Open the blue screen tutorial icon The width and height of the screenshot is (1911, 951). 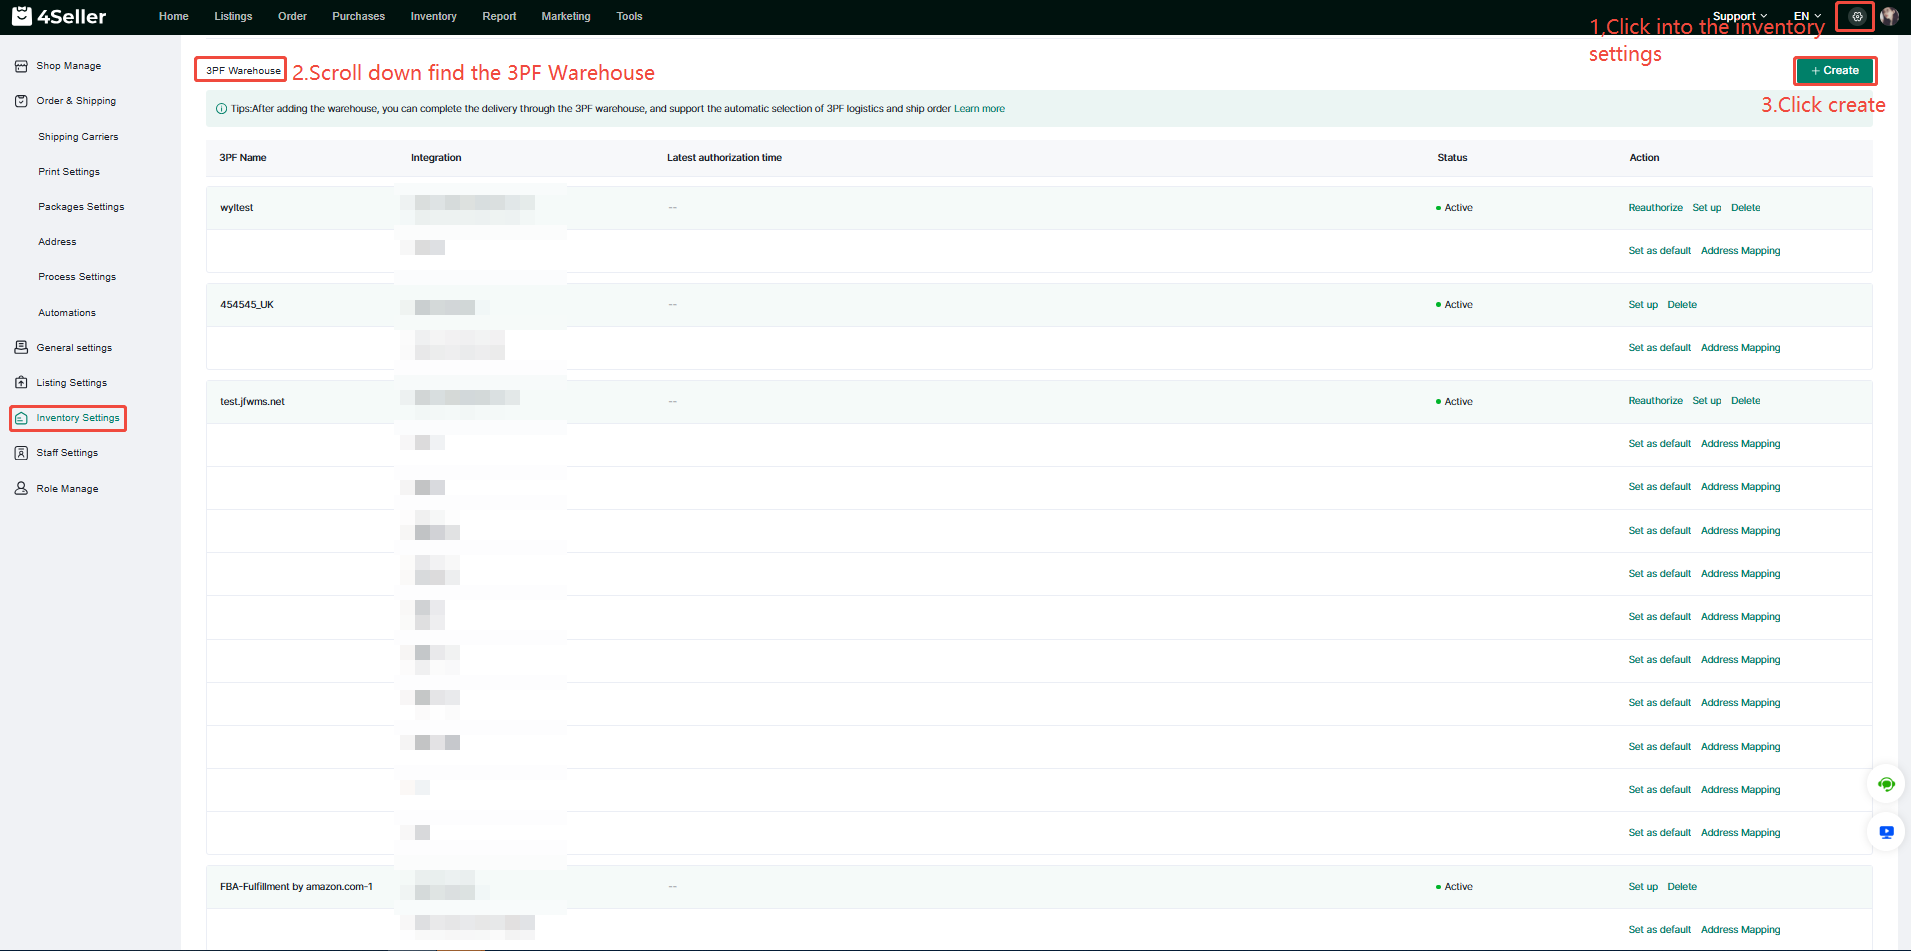tap(1886, 832)
